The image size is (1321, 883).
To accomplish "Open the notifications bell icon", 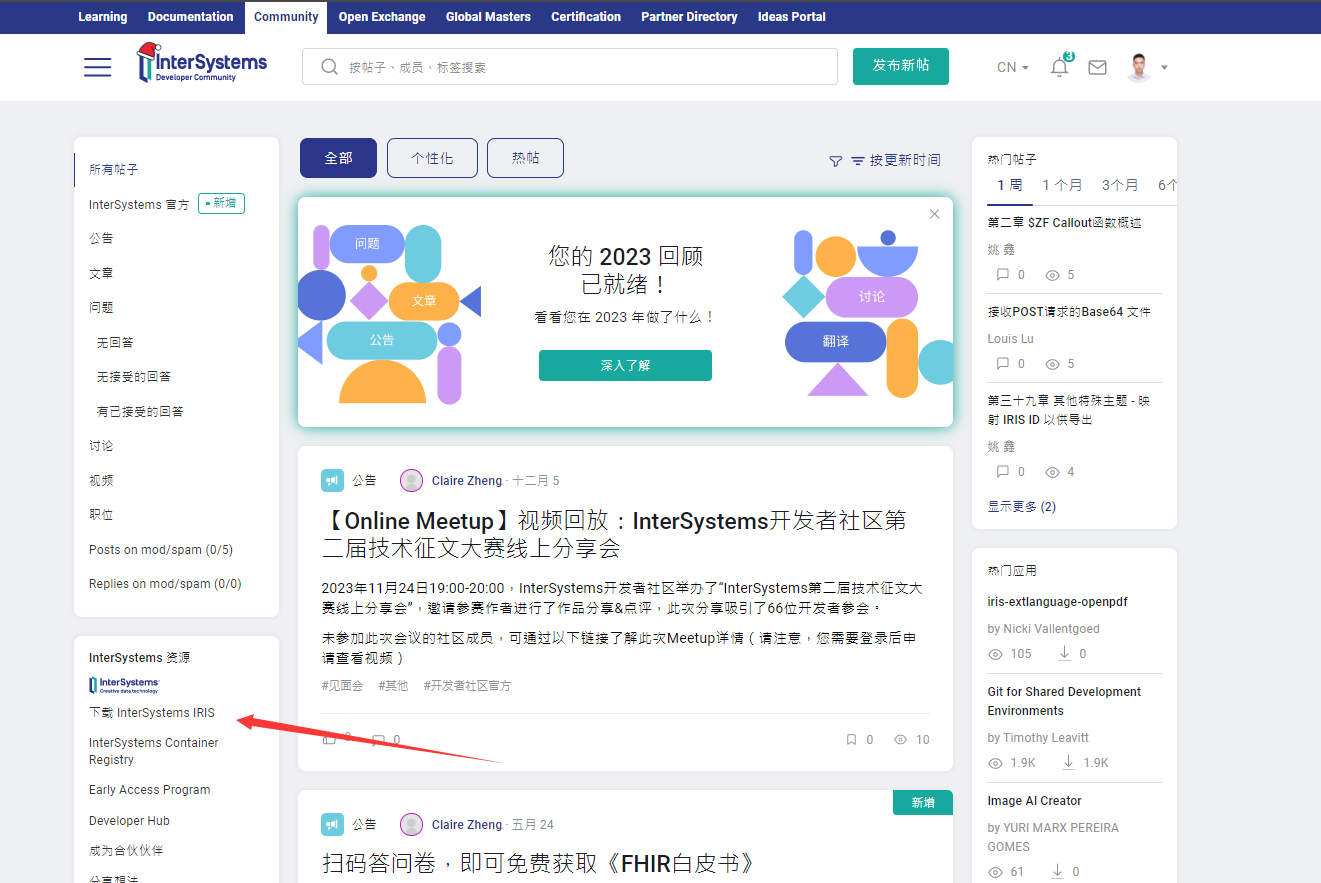I will point(1059,67).
